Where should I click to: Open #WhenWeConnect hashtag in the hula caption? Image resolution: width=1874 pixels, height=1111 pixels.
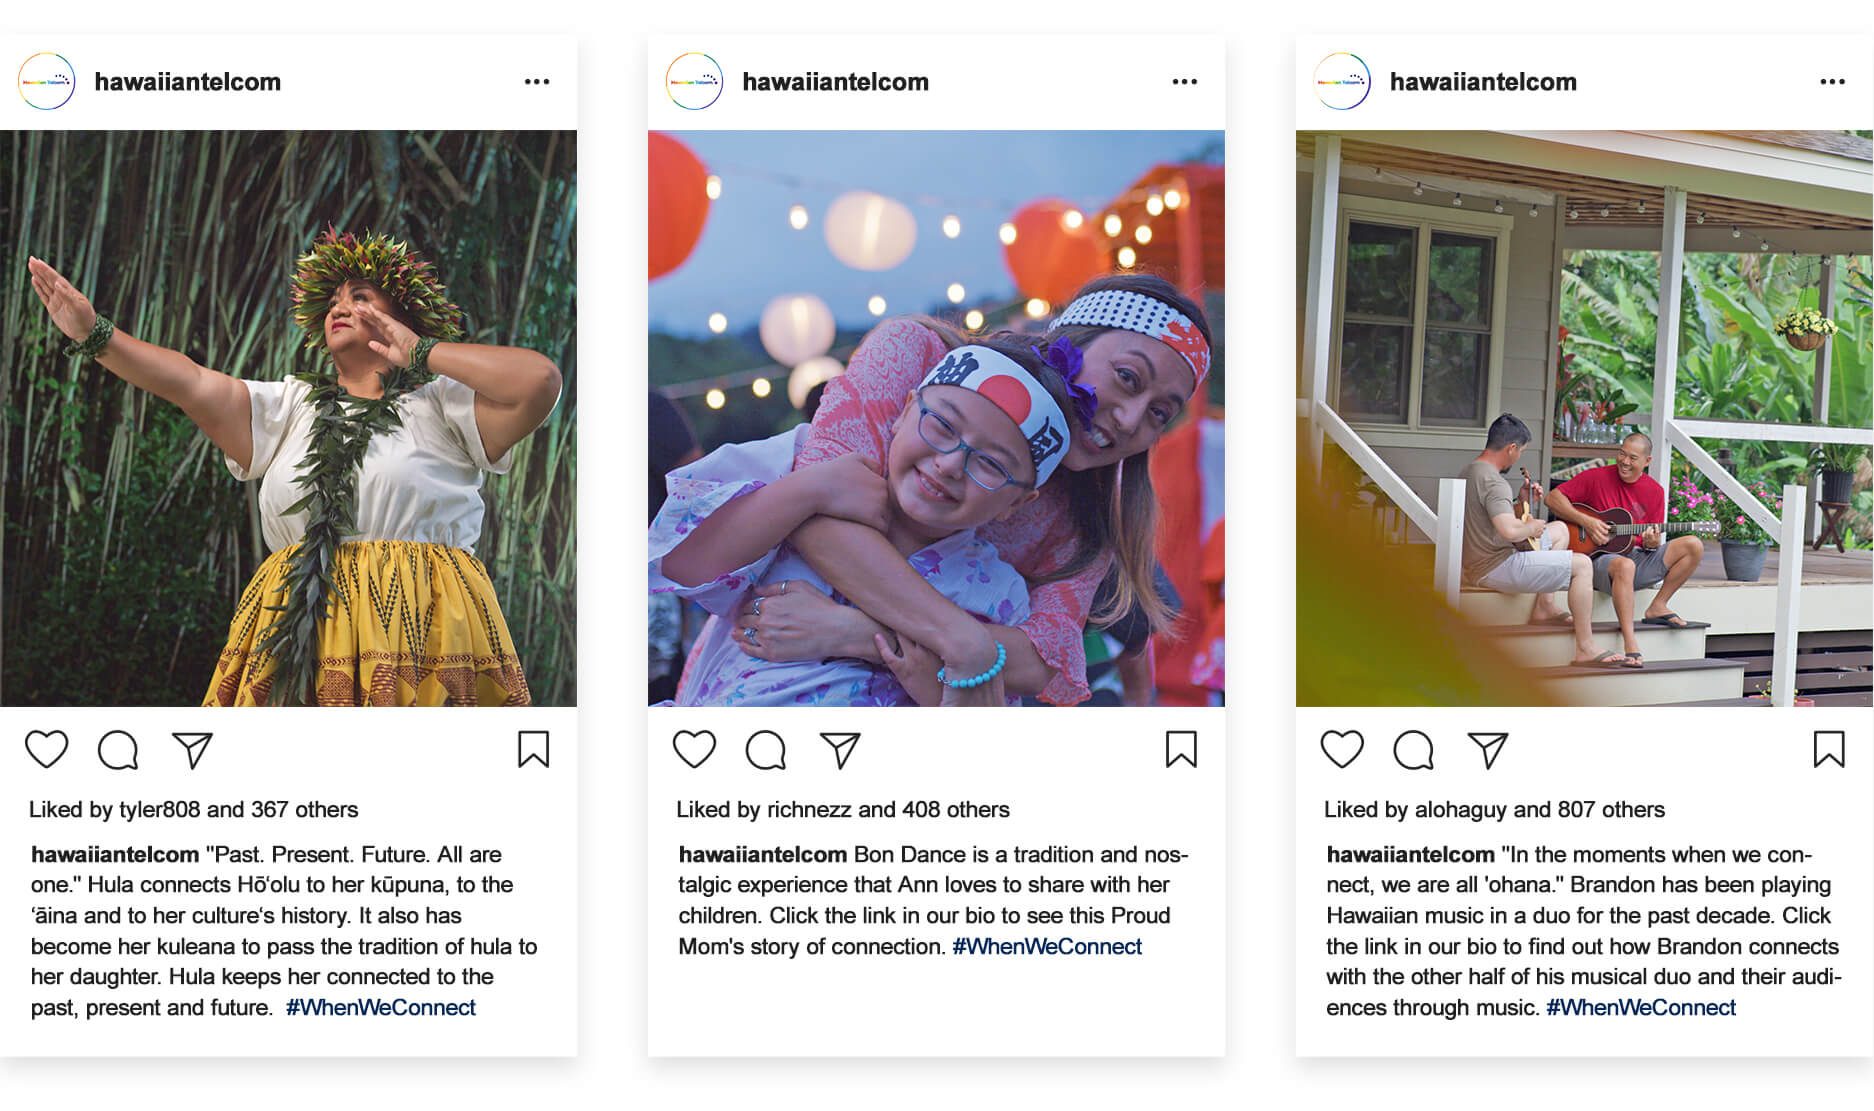pos(381,1007)
